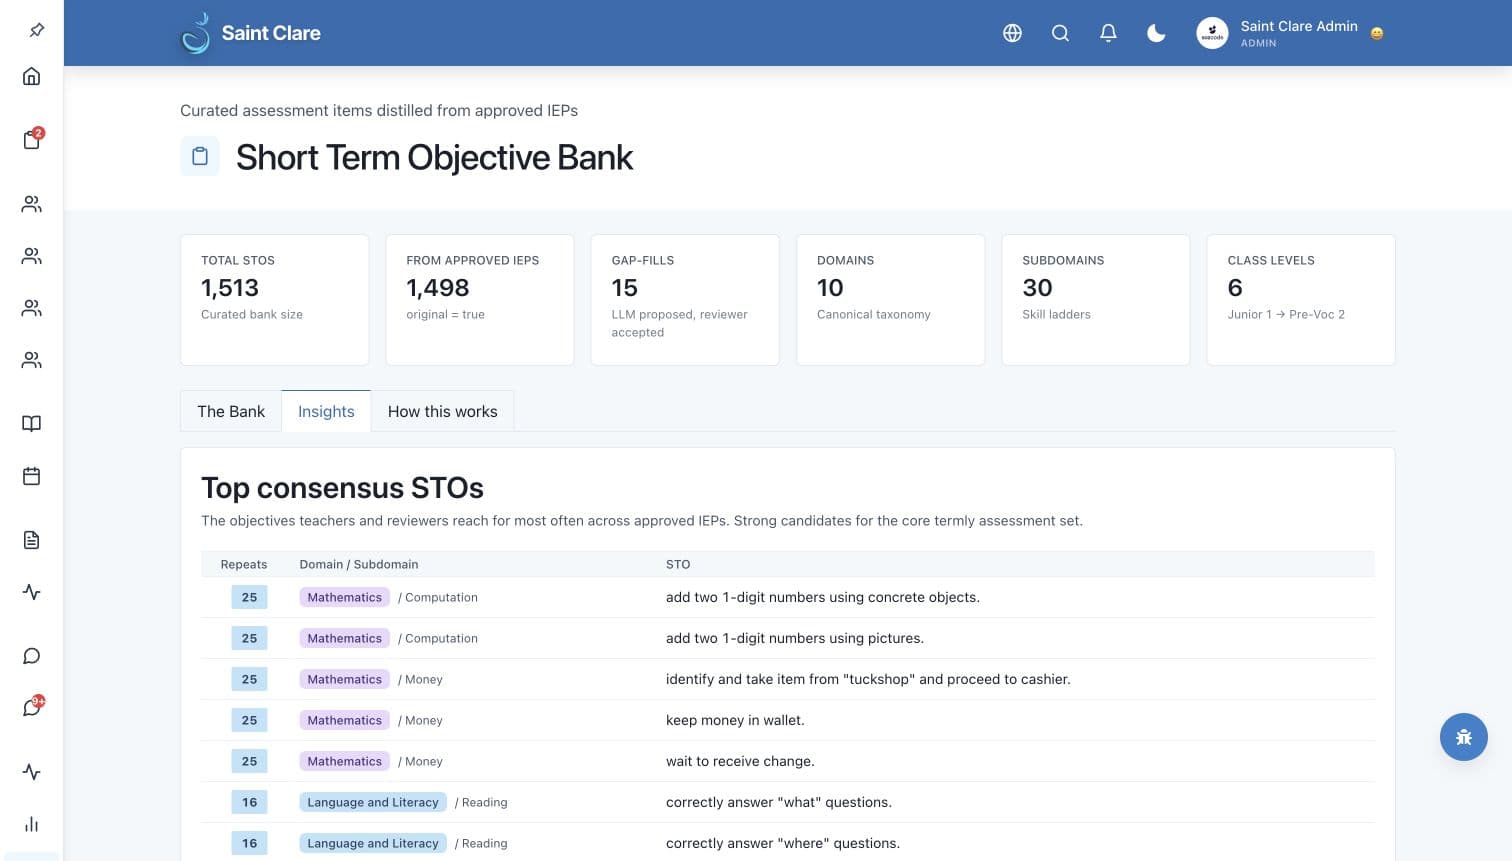
Task: Toggle dark mode with the moon icon
Action: pos(1156,33)
